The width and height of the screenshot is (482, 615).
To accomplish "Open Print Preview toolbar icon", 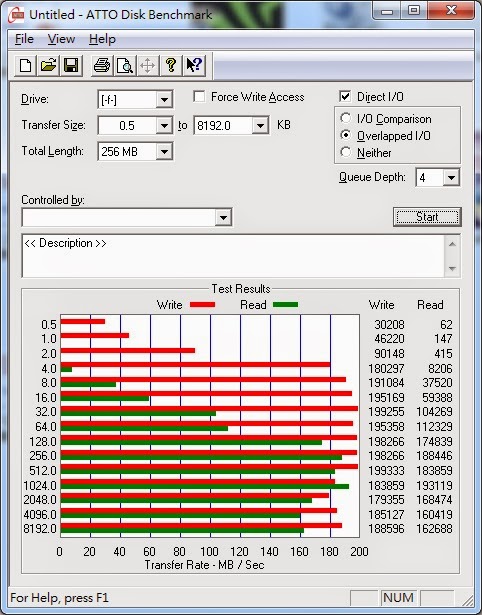I will click(125, 65).
